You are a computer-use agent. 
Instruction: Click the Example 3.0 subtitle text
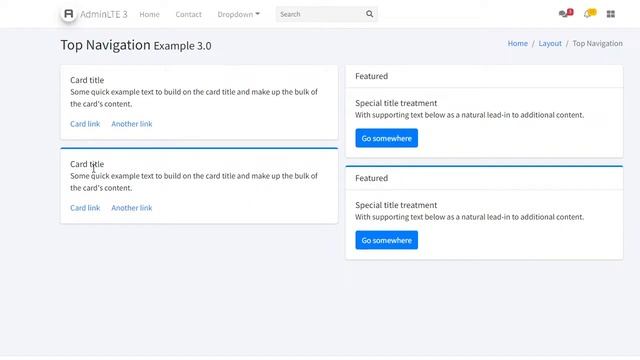[x=182, y=46]
